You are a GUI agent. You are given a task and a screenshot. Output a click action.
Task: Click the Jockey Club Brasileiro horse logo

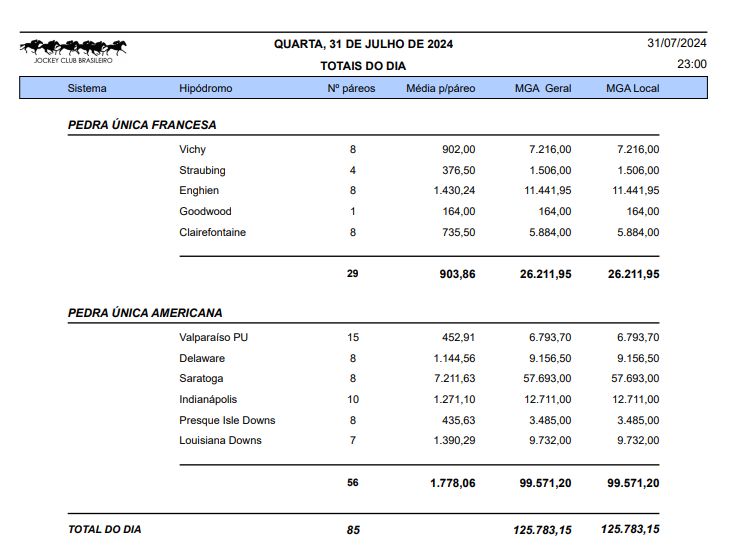tap(73, 51)
